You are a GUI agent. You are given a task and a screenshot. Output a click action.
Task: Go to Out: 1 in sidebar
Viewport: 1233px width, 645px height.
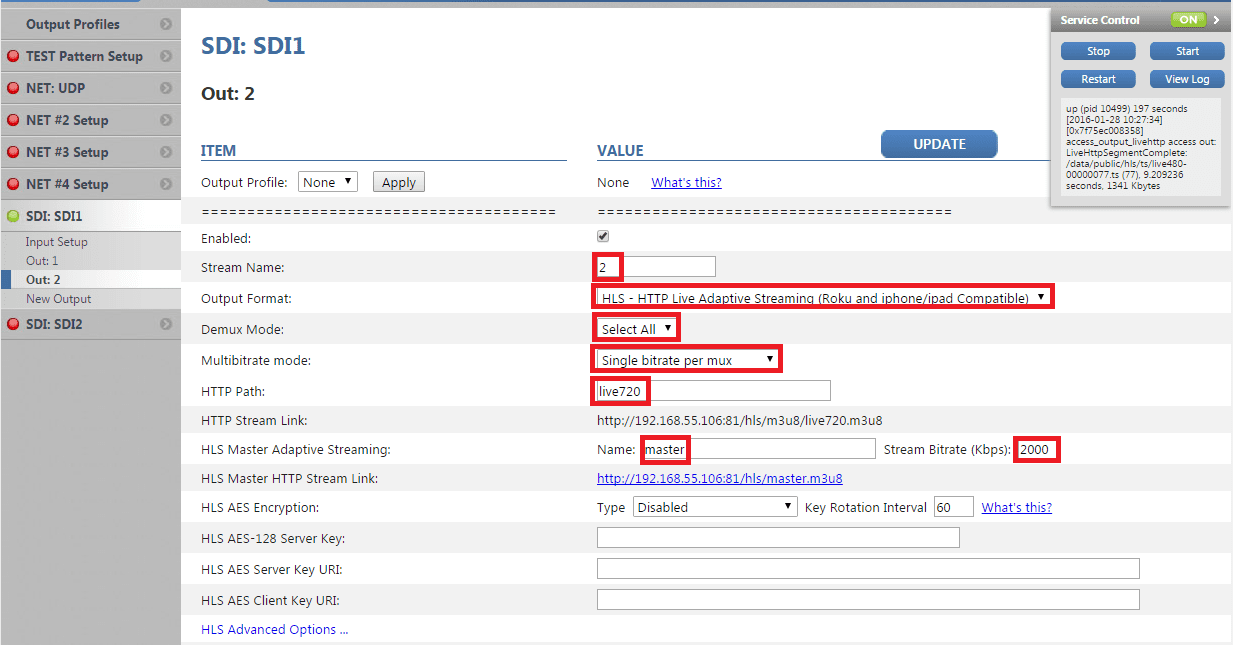pyautogui.click(x=42, y=261)
